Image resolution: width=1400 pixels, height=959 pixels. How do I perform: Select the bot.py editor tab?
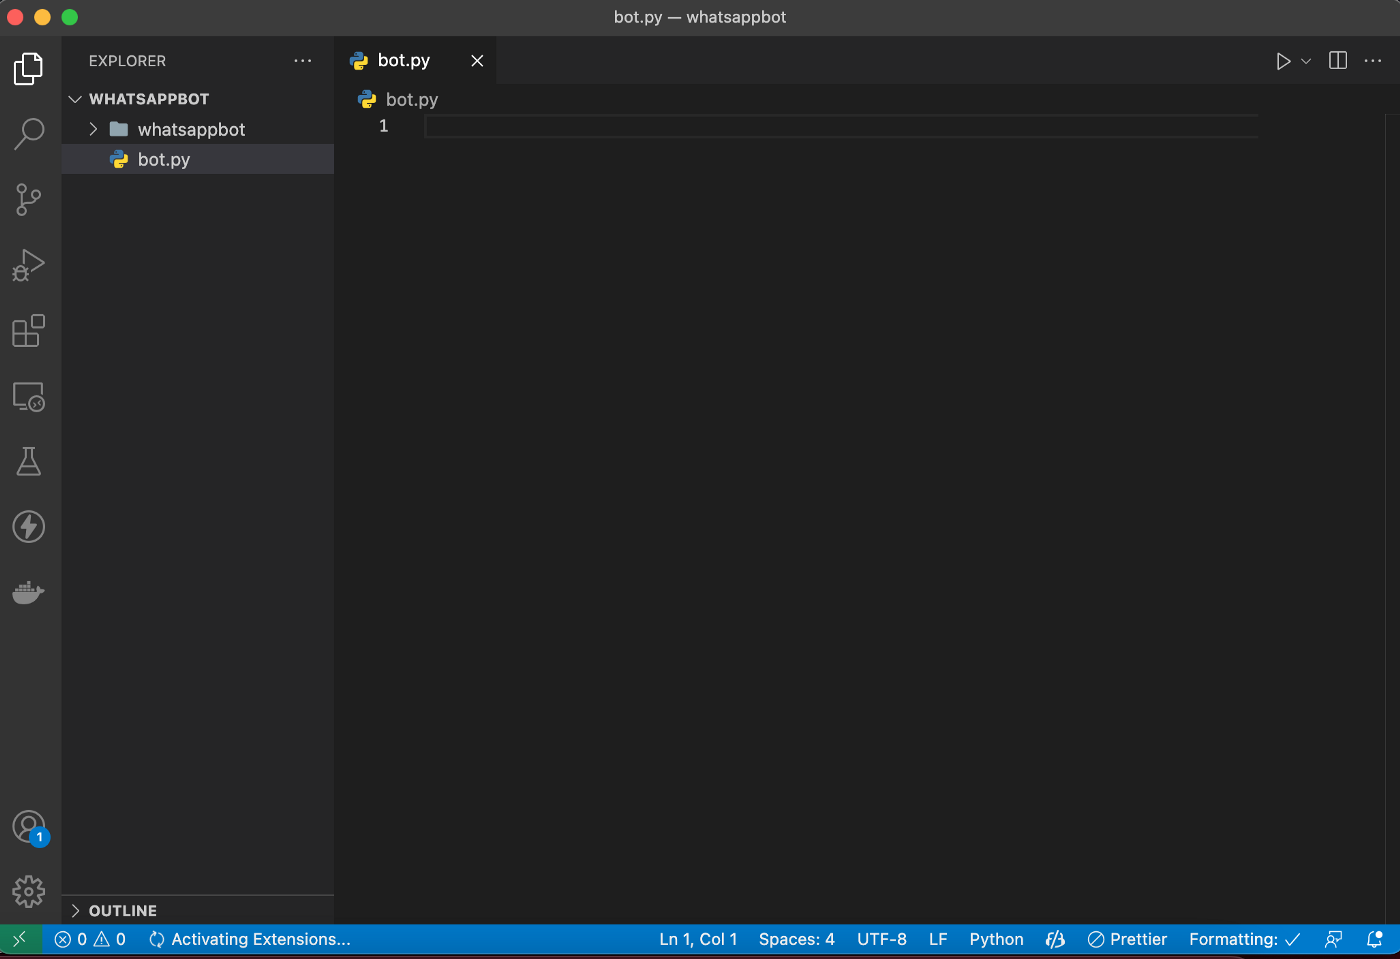coord(404,61)
